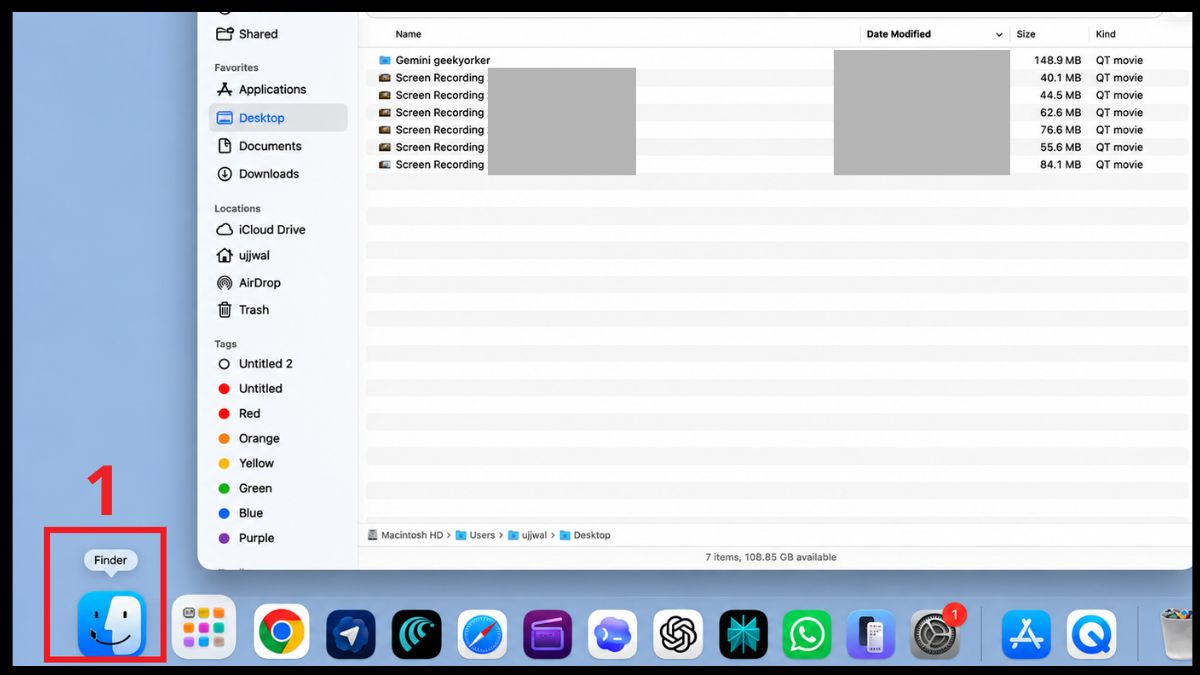
Task: Open the dark blue paper-plane app in Dock
Action: tap(351, 634)
